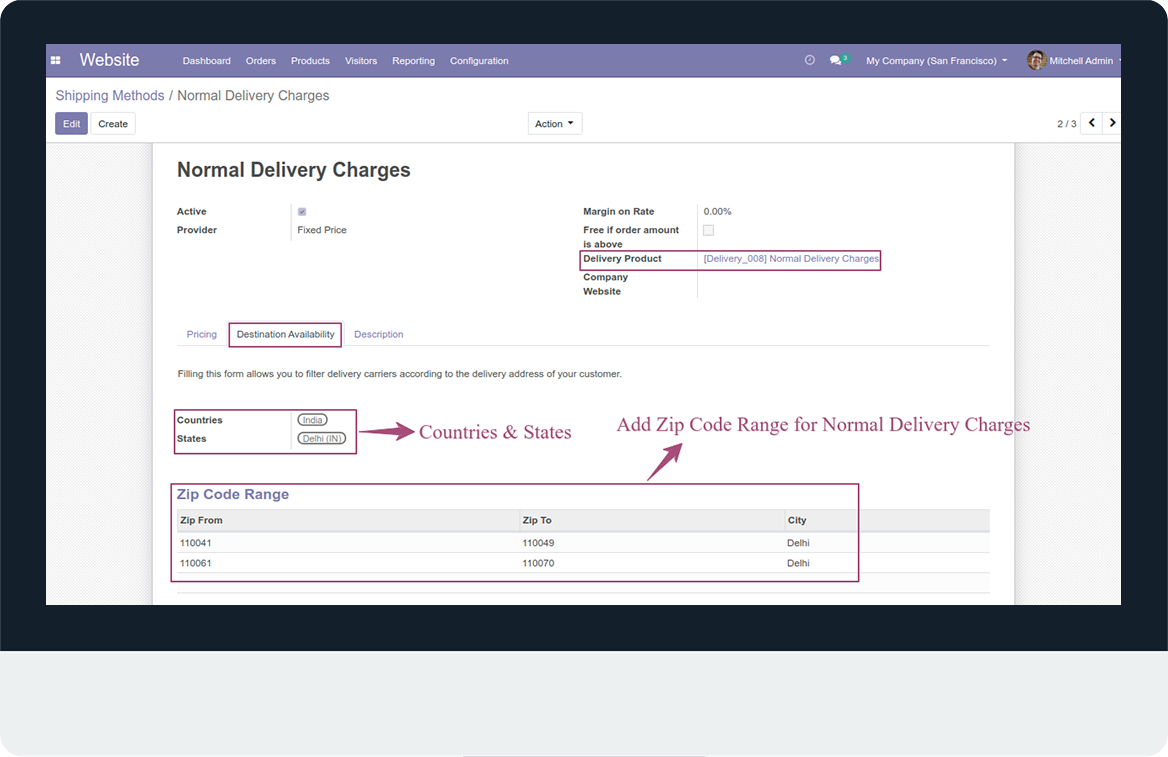This screenshot has width=1168, height=757.
Task: Select zip from cell 110041
Action: pos(196,543)
